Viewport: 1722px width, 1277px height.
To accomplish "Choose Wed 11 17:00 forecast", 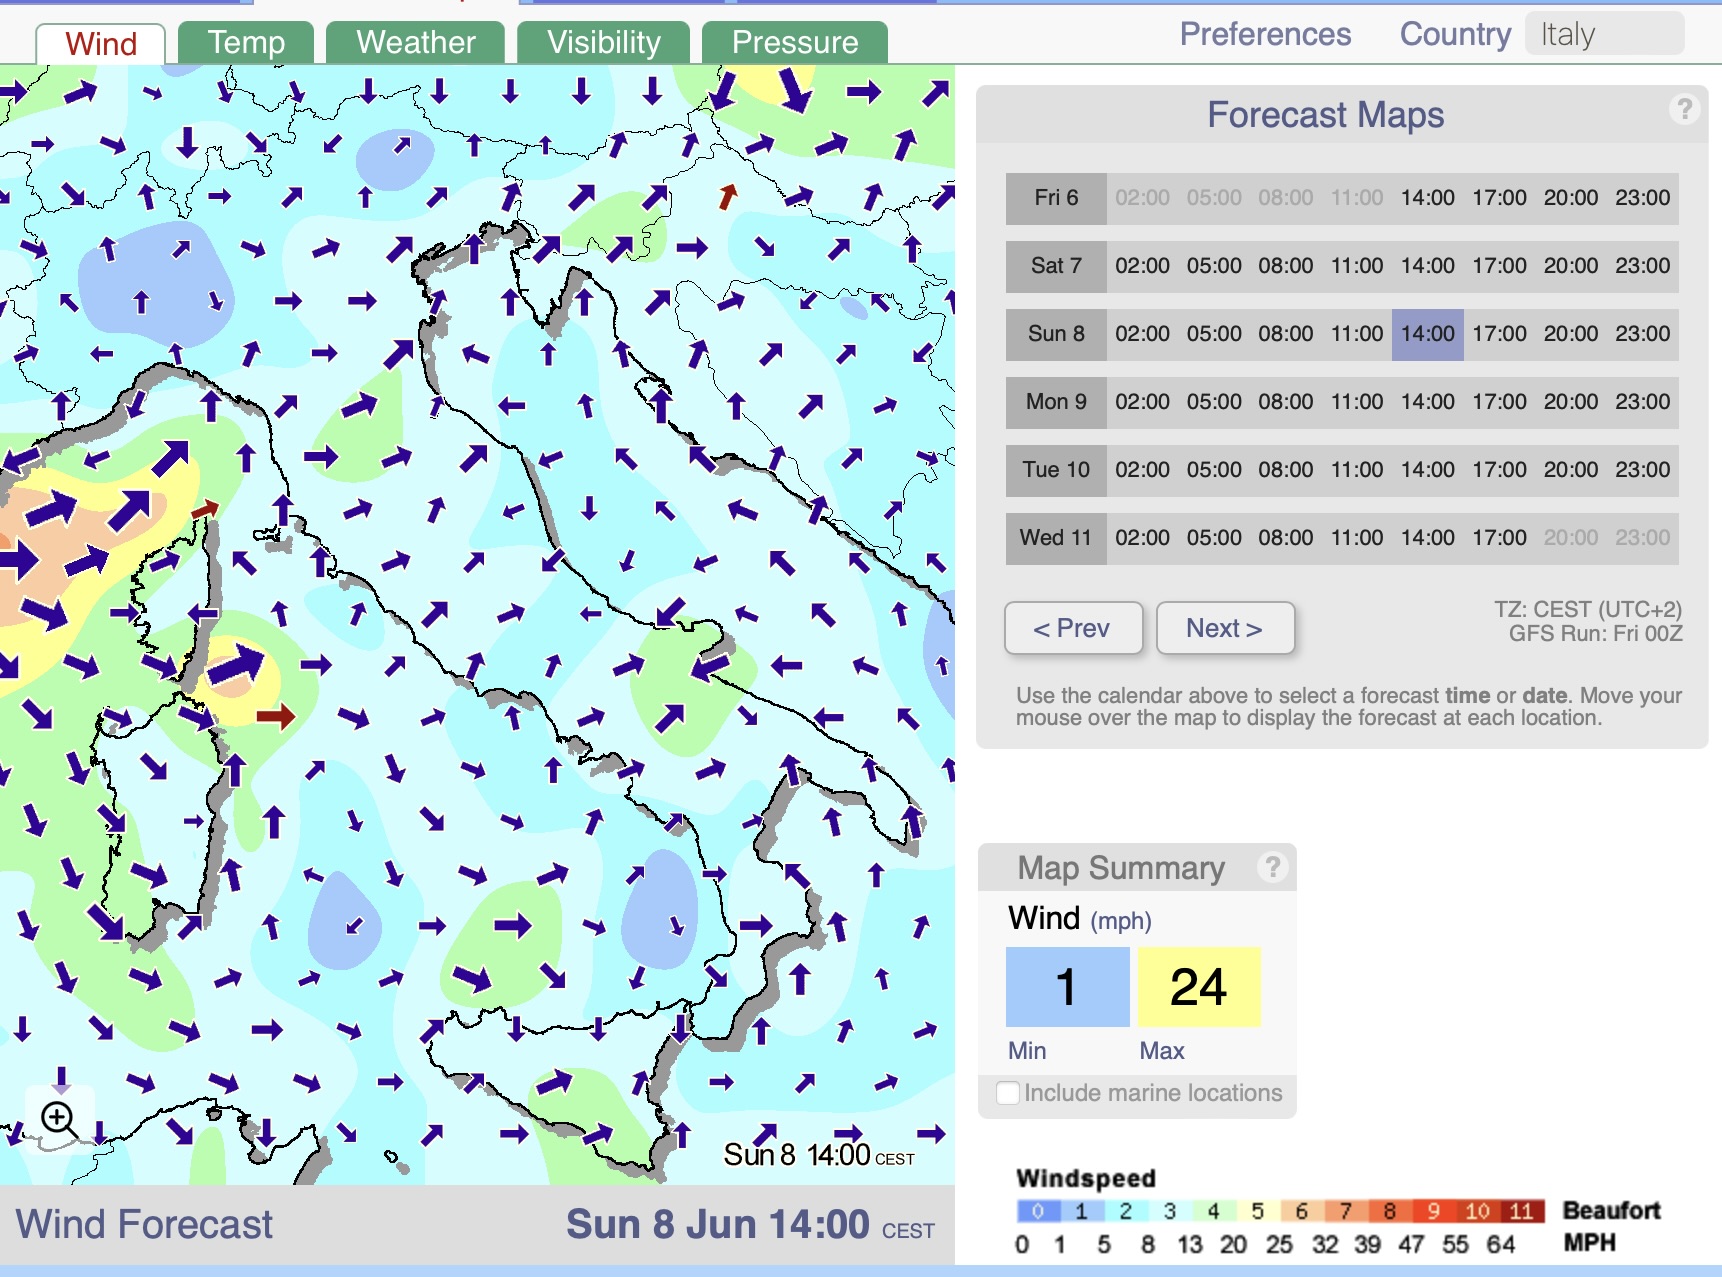I will pos(1499,538).
